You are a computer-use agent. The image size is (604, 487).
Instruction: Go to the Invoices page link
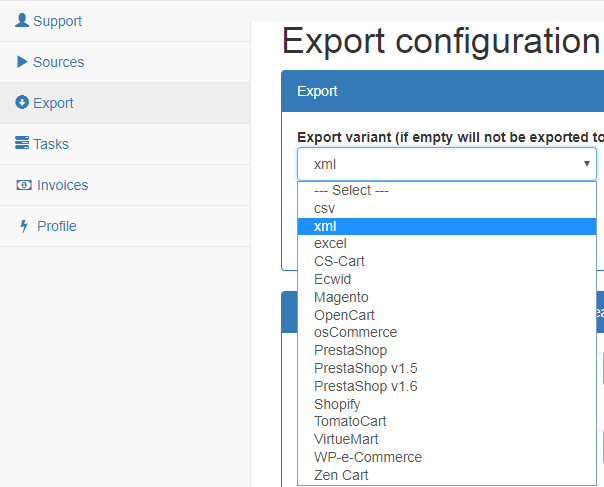[62, 185]
